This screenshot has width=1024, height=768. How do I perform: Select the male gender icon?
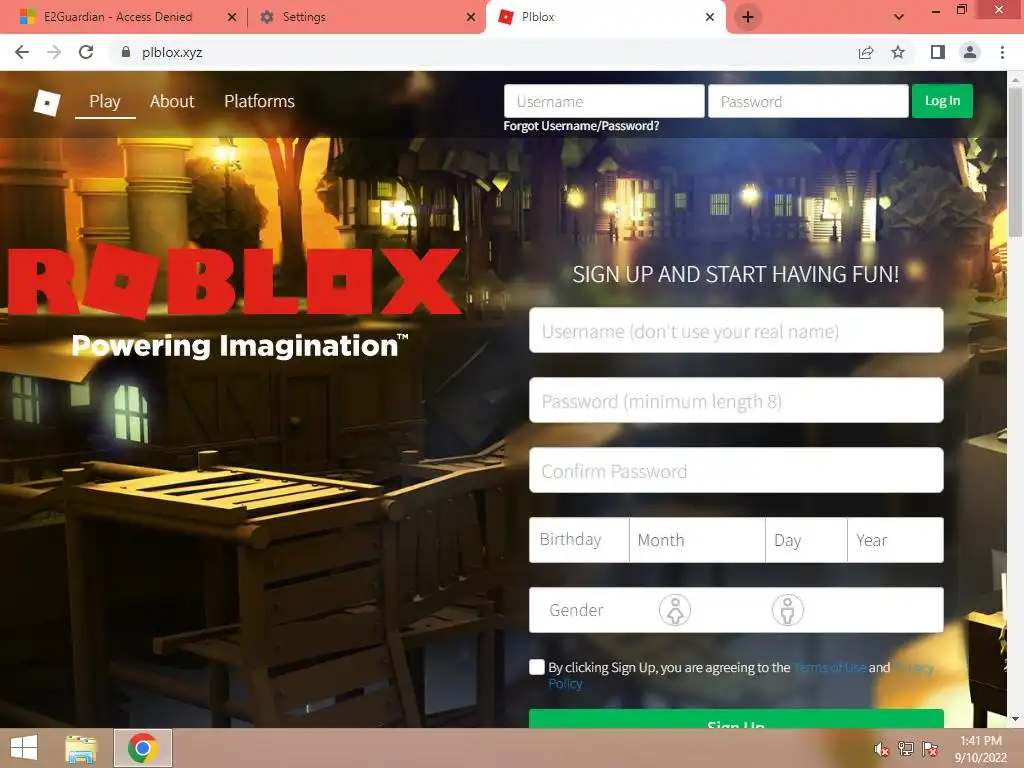pyautogui.click(x=788, y=611)
